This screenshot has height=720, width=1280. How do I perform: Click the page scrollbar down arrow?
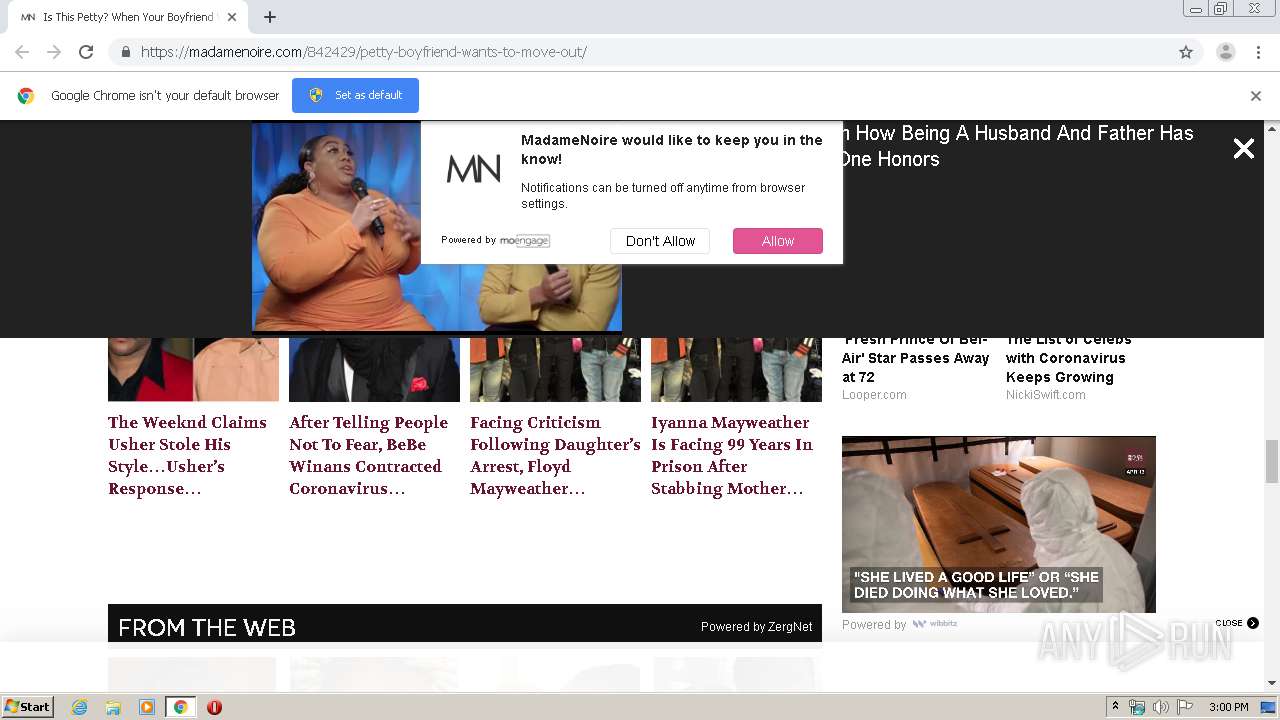[1272, 683]
